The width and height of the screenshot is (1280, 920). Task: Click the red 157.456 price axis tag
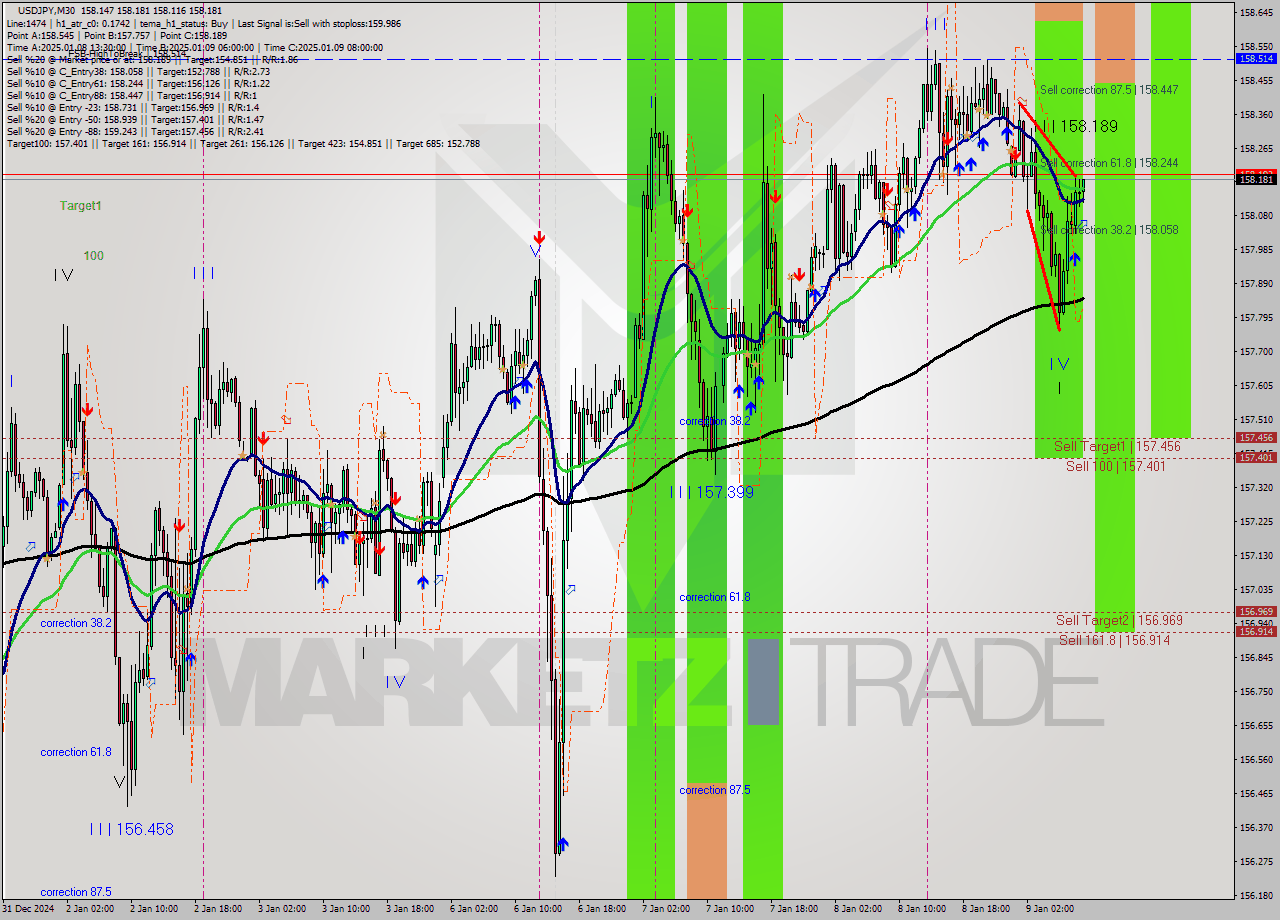coord(1256,438)
